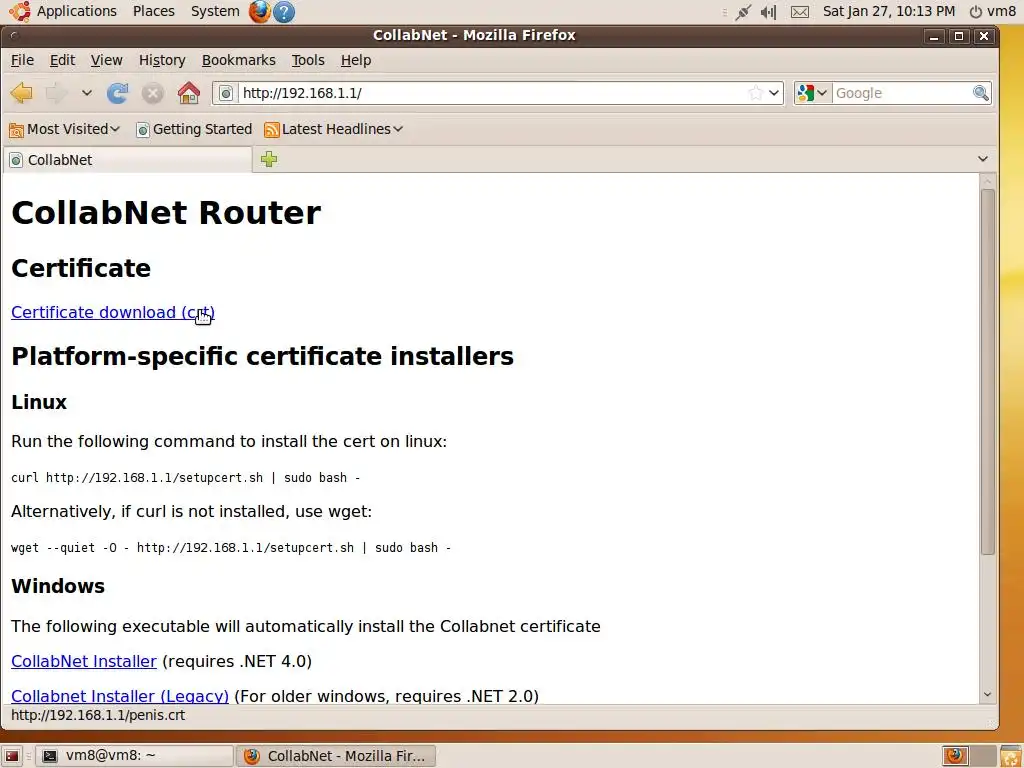The image size is (1024, 768).
Task: Click the Stop loading button
Action: point(153,93)
